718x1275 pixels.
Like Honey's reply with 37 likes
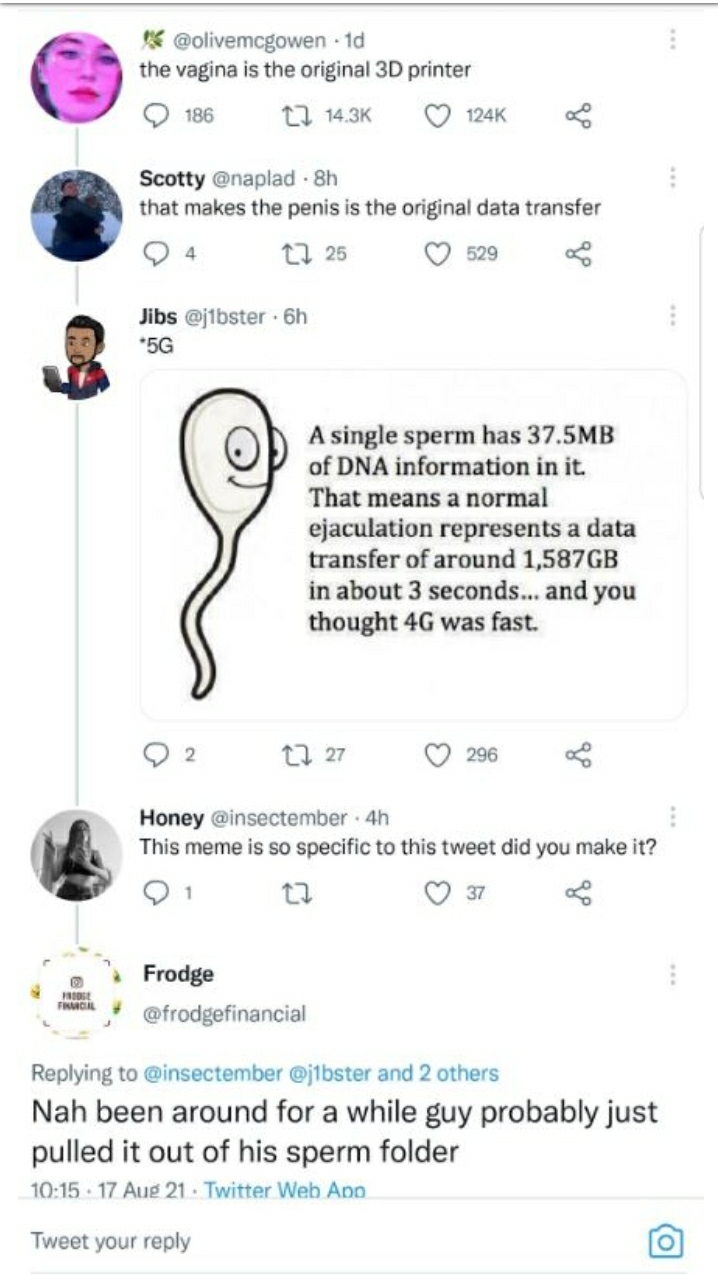437,893
